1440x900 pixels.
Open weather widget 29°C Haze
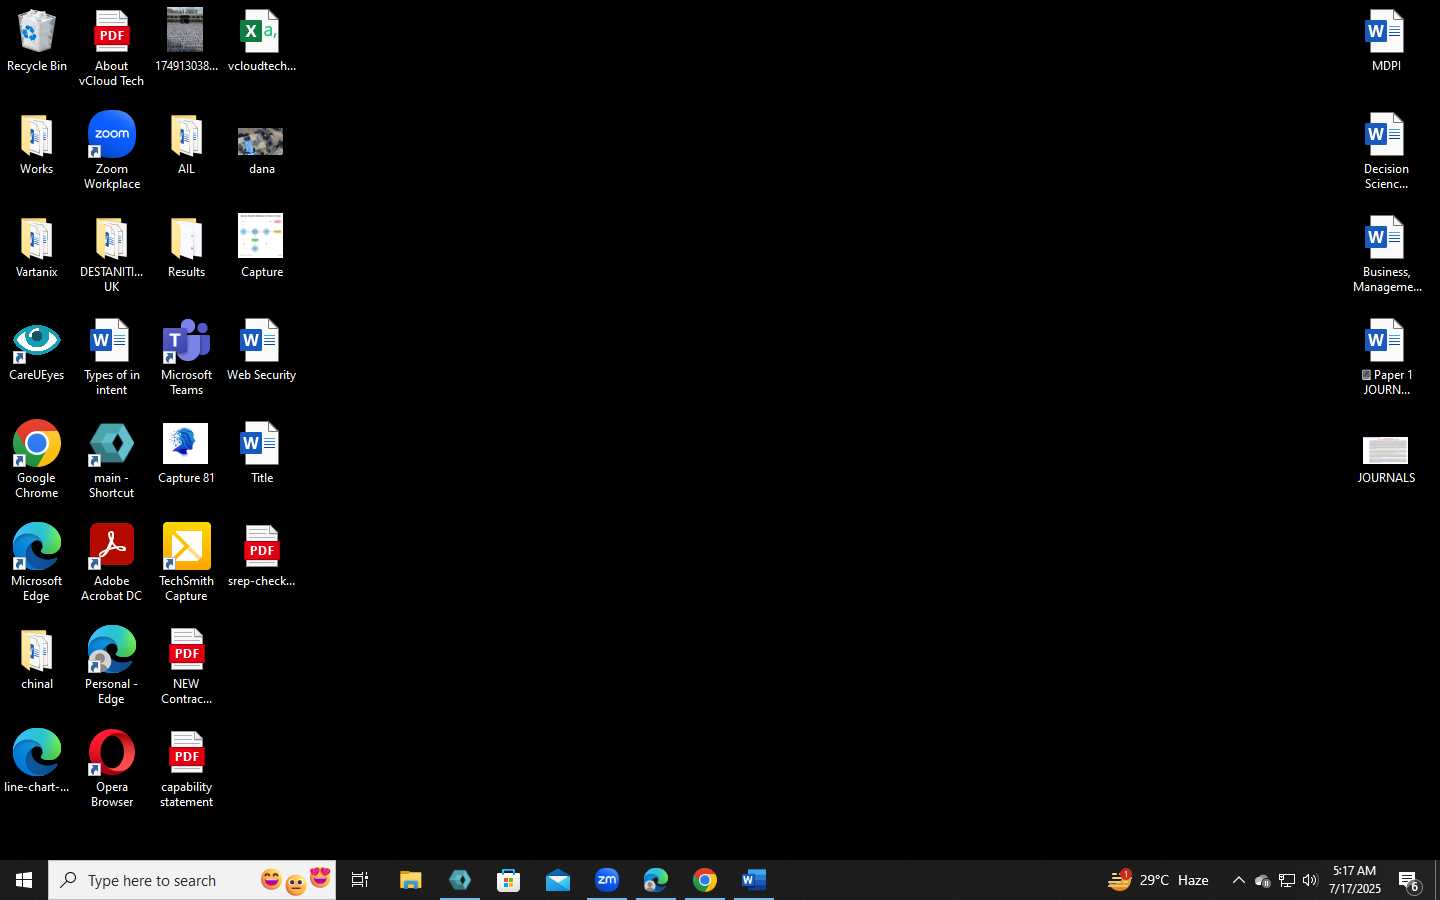click(x=1159, y=880)
